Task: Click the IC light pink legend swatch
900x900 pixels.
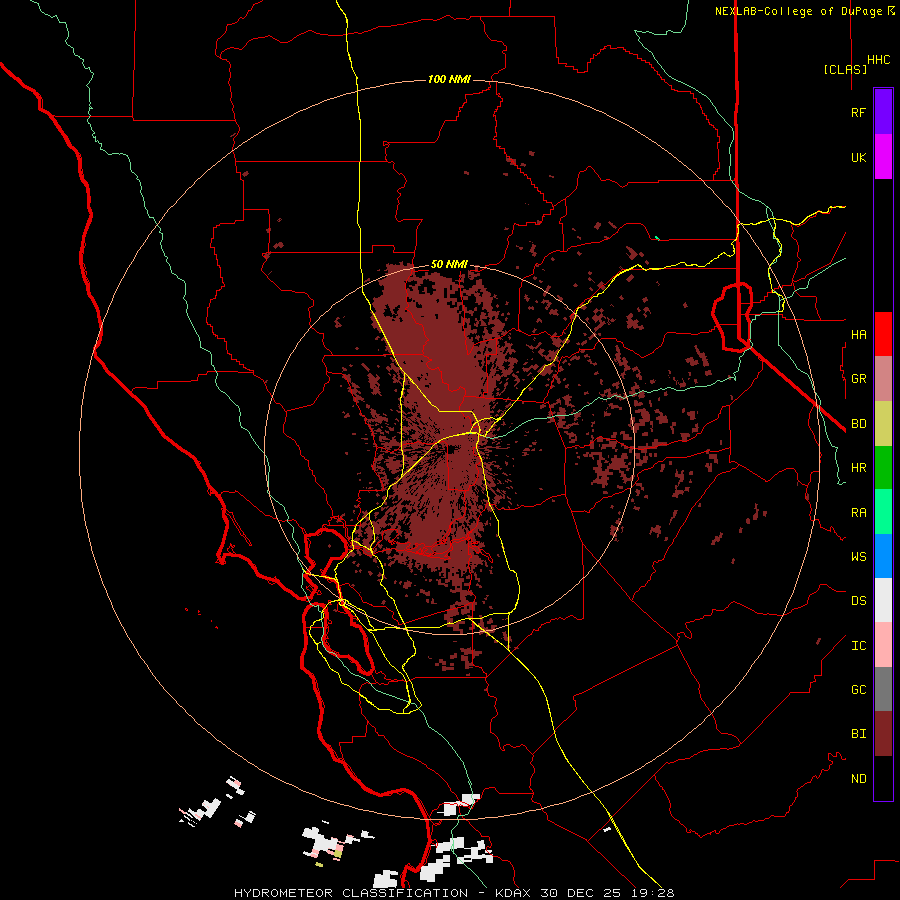Action: [883, 645]
